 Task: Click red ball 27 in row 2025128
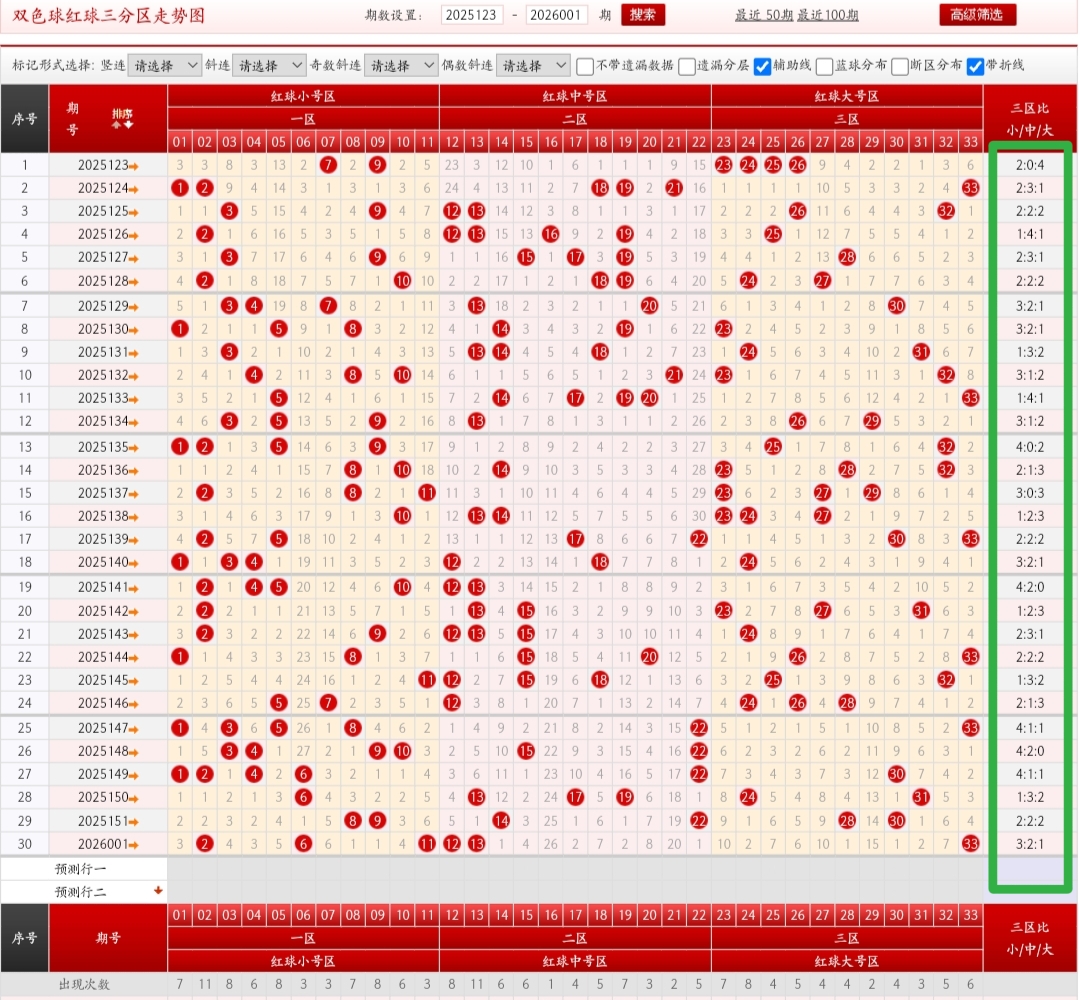coord(822,280)
